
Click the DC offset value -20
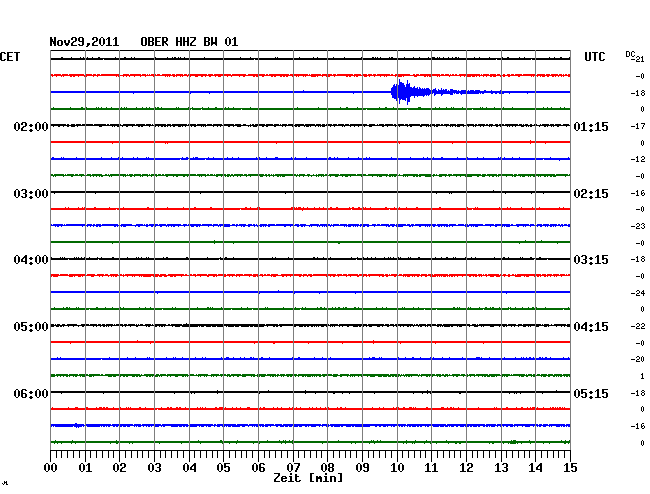(638, 359)
